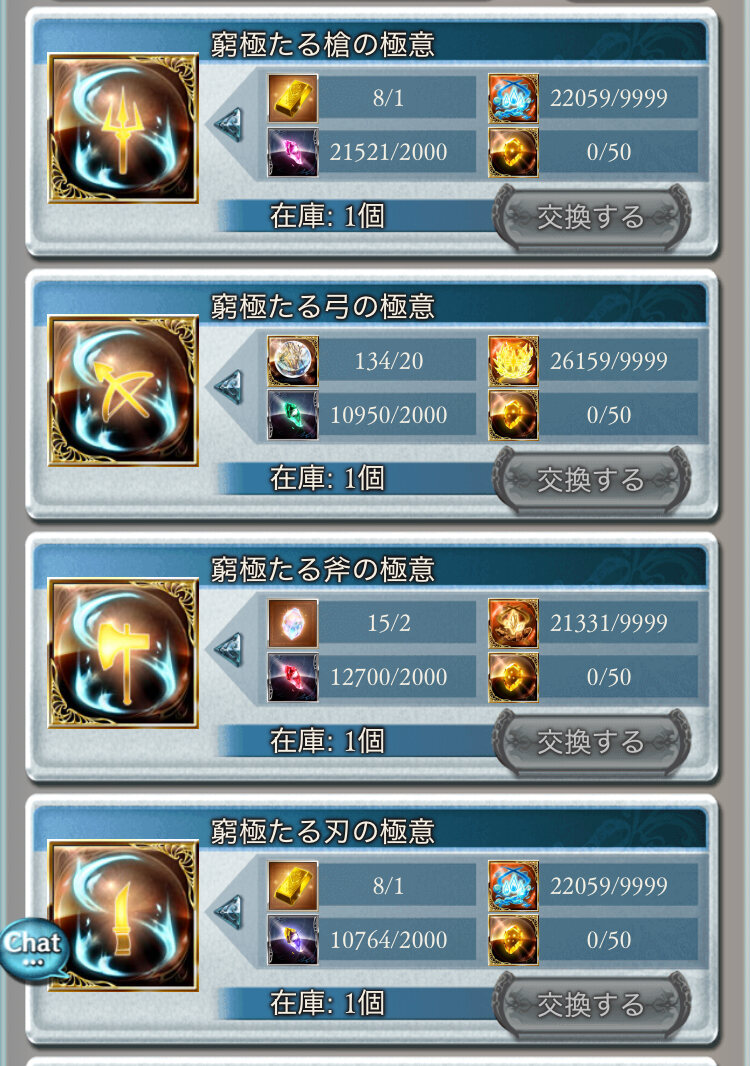The width and height of the screenshot is (750, 1066).
Task: Tap the dagger mastery orb icon
Action: click(x=123, y=915)
